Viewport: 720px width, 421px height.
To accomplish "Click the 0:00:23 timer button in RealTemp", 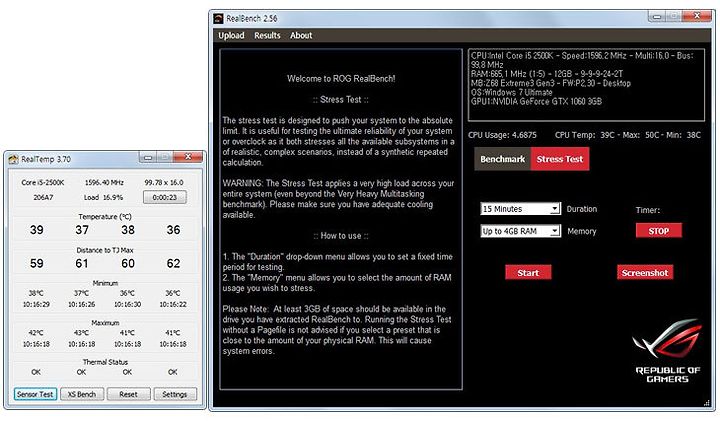I will [165, 197].
